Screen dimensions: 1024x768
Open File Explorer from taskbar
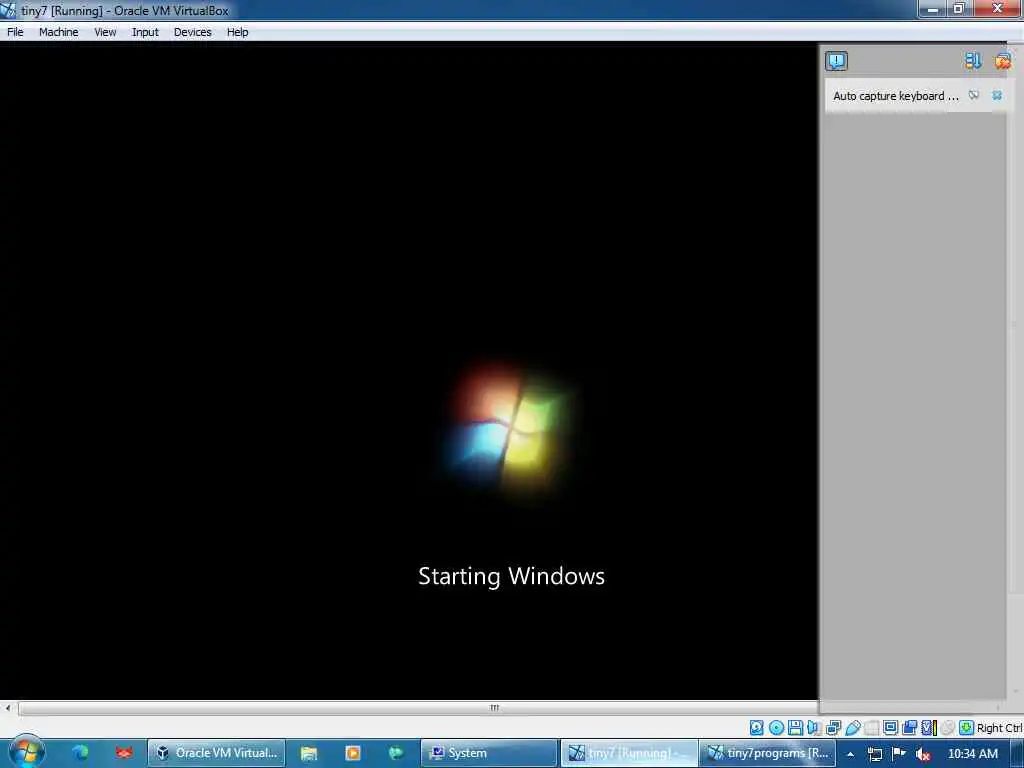[309, 753]
